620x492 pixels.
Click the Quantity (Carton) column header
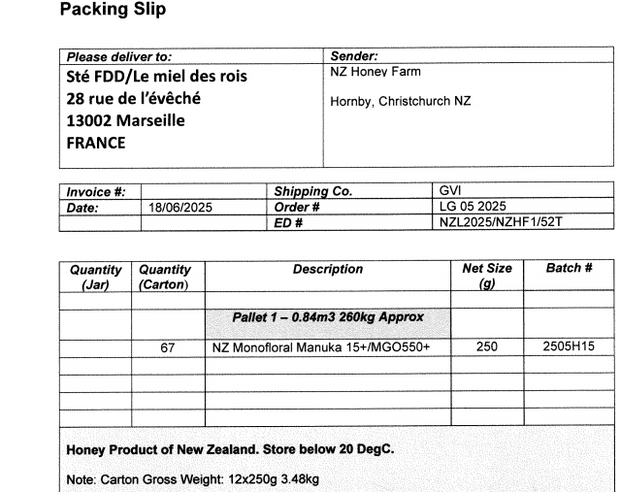point(164,277)
